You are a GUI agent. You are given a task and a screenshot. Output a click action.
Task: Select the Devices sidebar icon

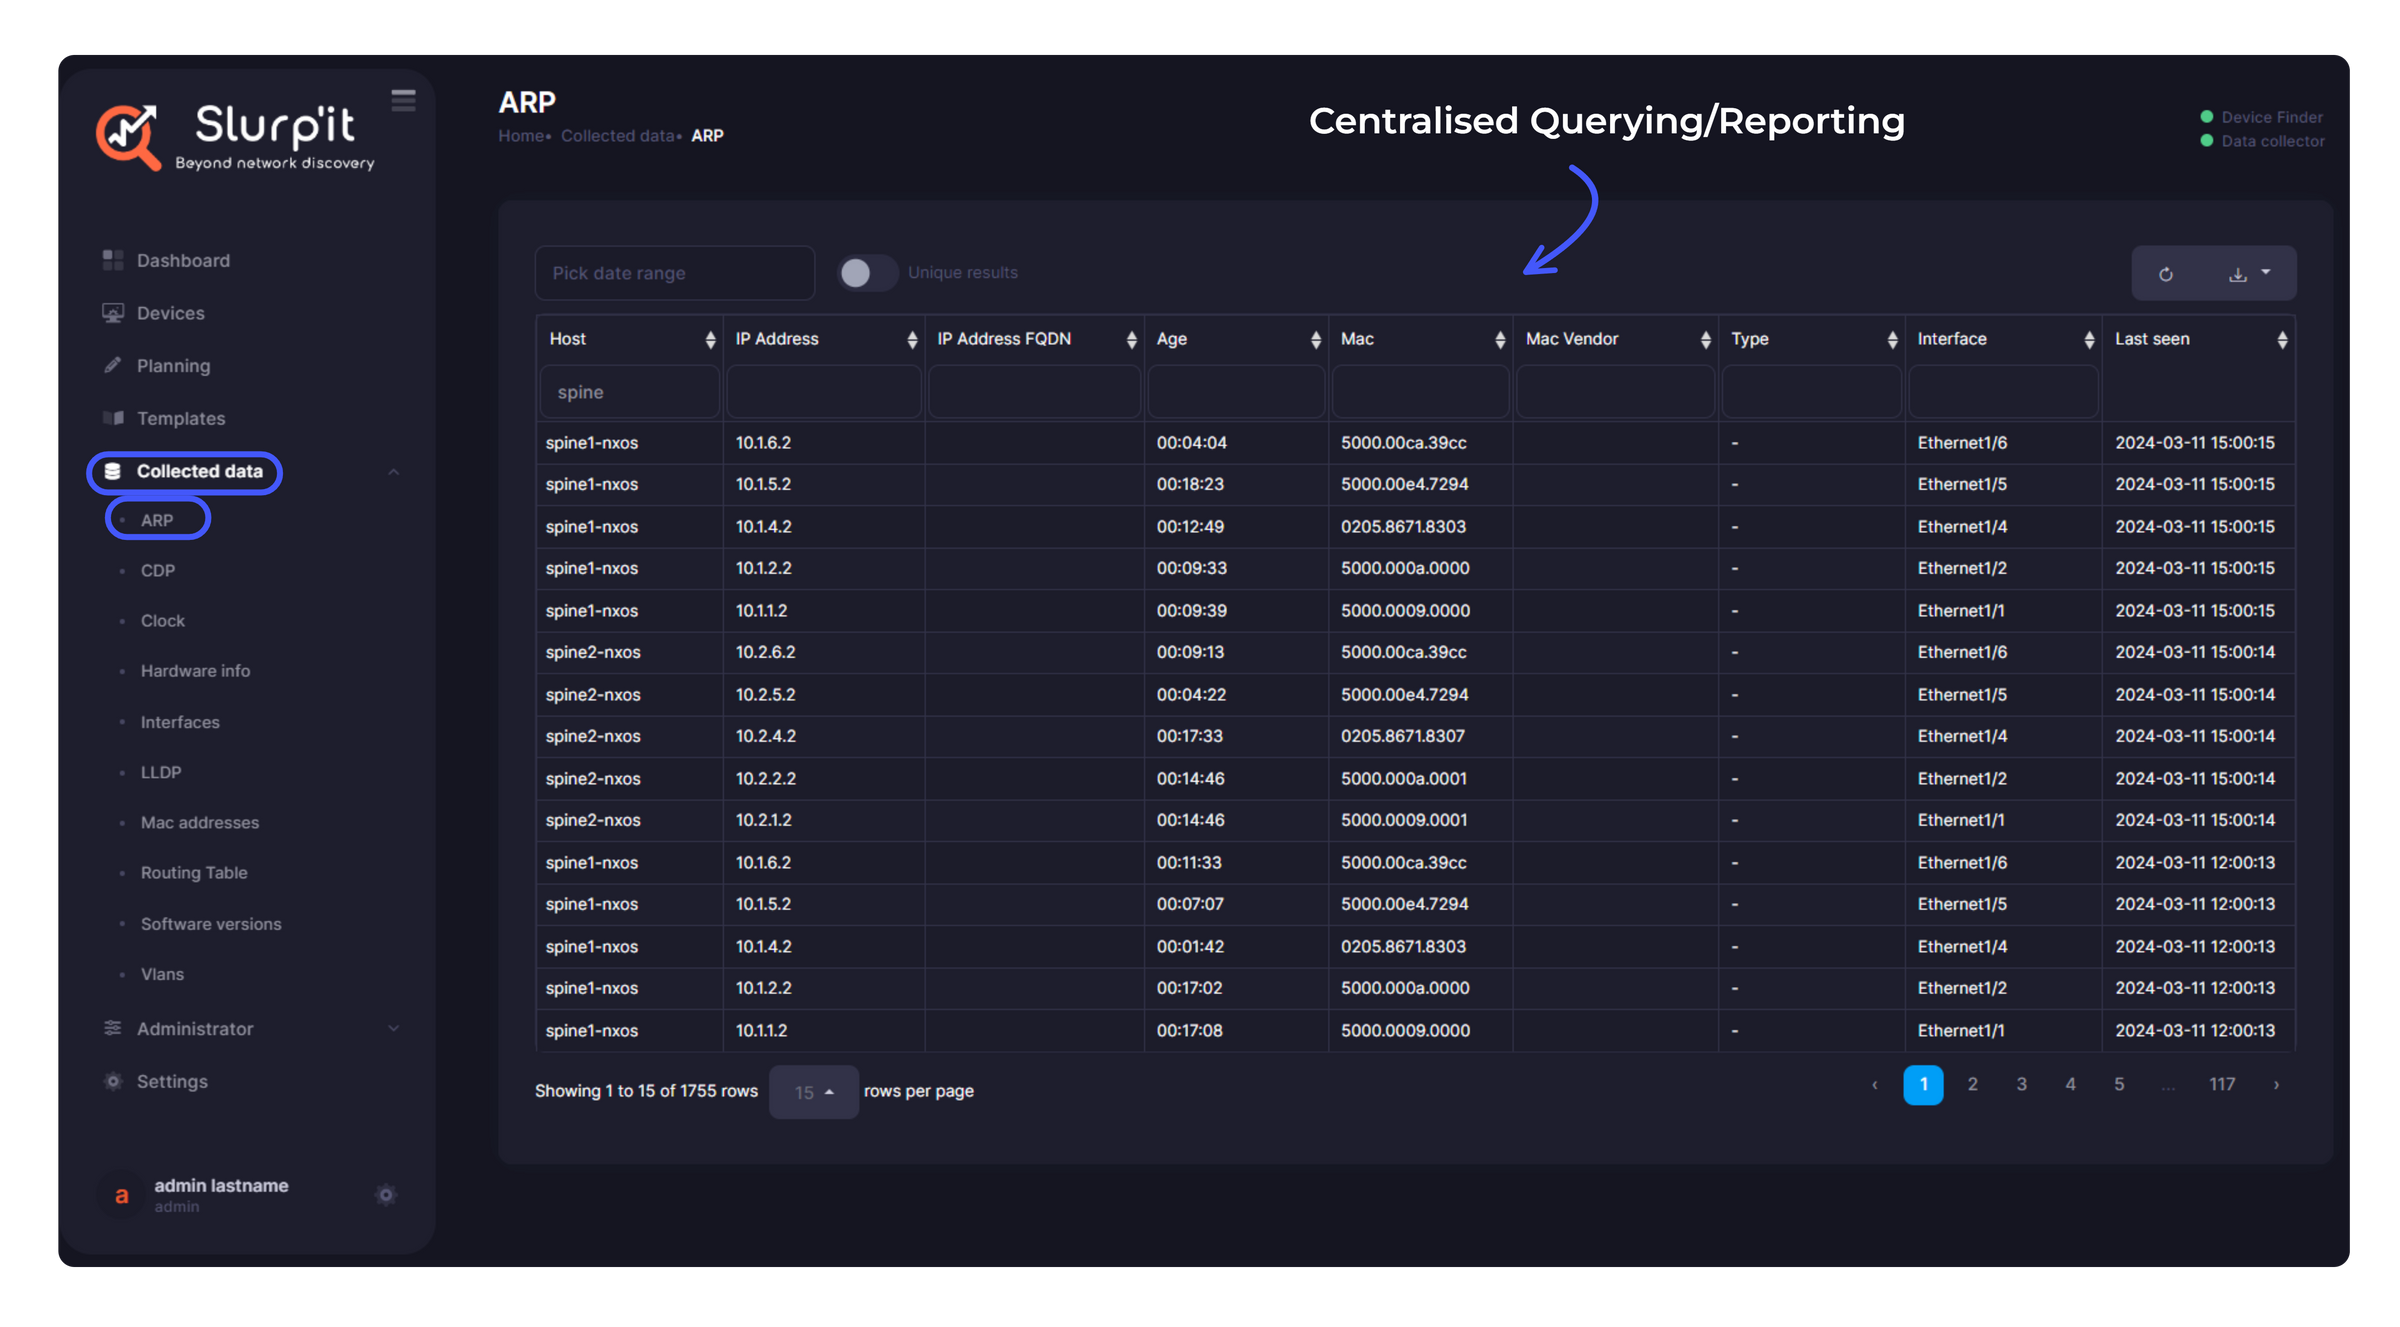(x=113, y=312)
